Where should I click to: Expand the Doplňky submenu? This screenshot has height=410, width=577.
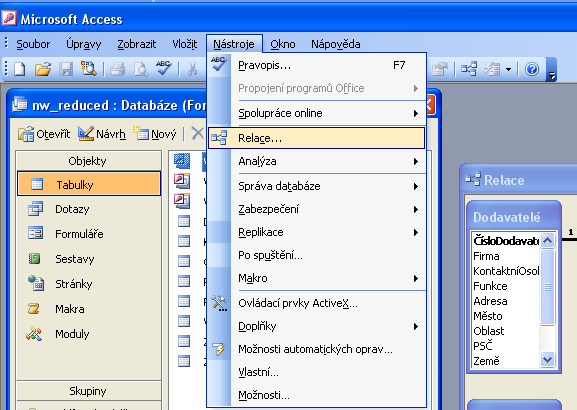[316, 326]
